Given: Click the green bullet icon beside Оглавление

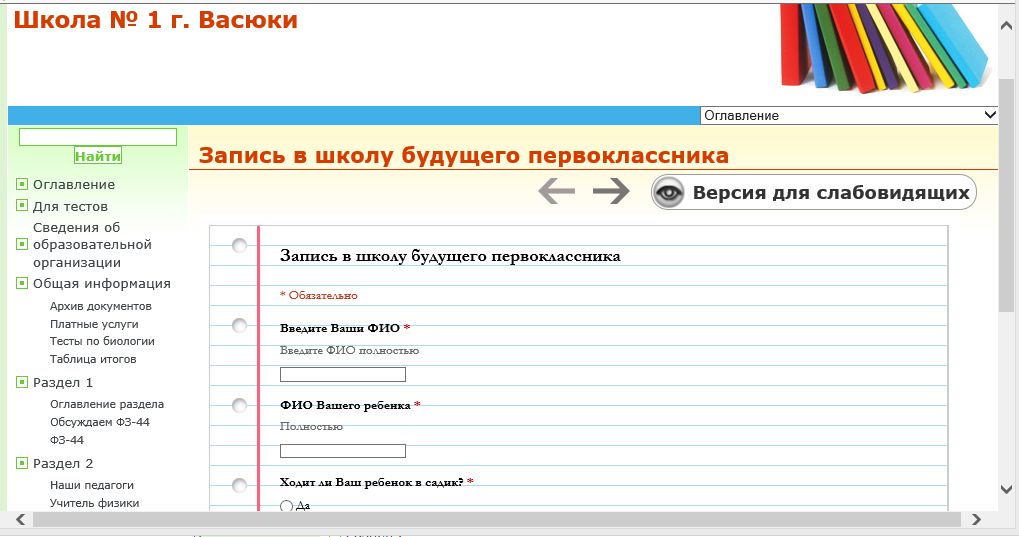Looking at the screenshot, I should point(22,184).
